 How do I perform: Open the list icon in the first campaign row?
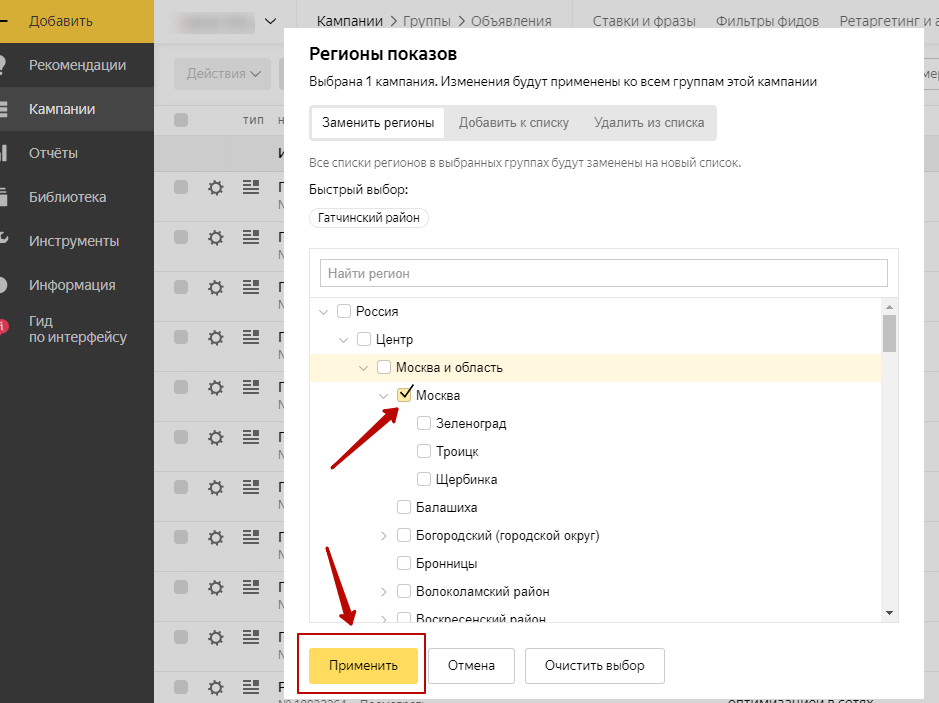[x=251, y=187]
